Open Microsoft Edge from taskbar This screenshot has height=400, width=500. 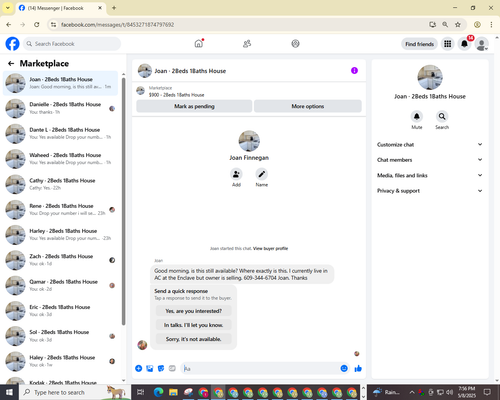coord(158,392)
